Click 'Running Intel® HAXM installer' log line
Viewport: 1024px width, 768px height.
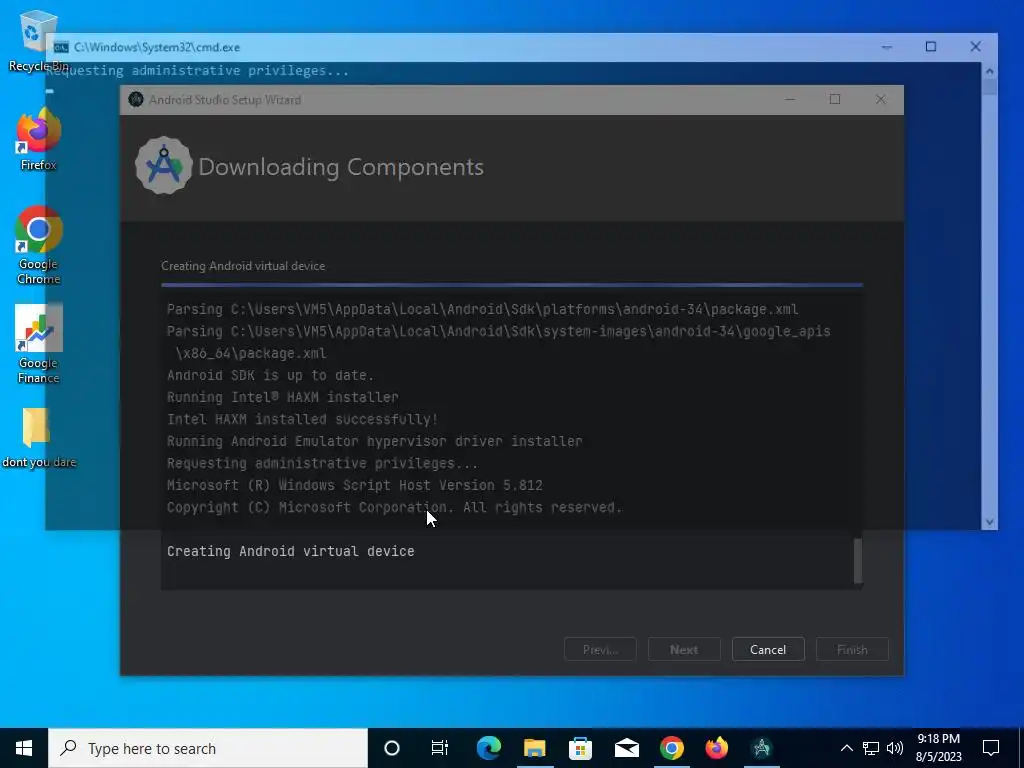tap(283, 397)
